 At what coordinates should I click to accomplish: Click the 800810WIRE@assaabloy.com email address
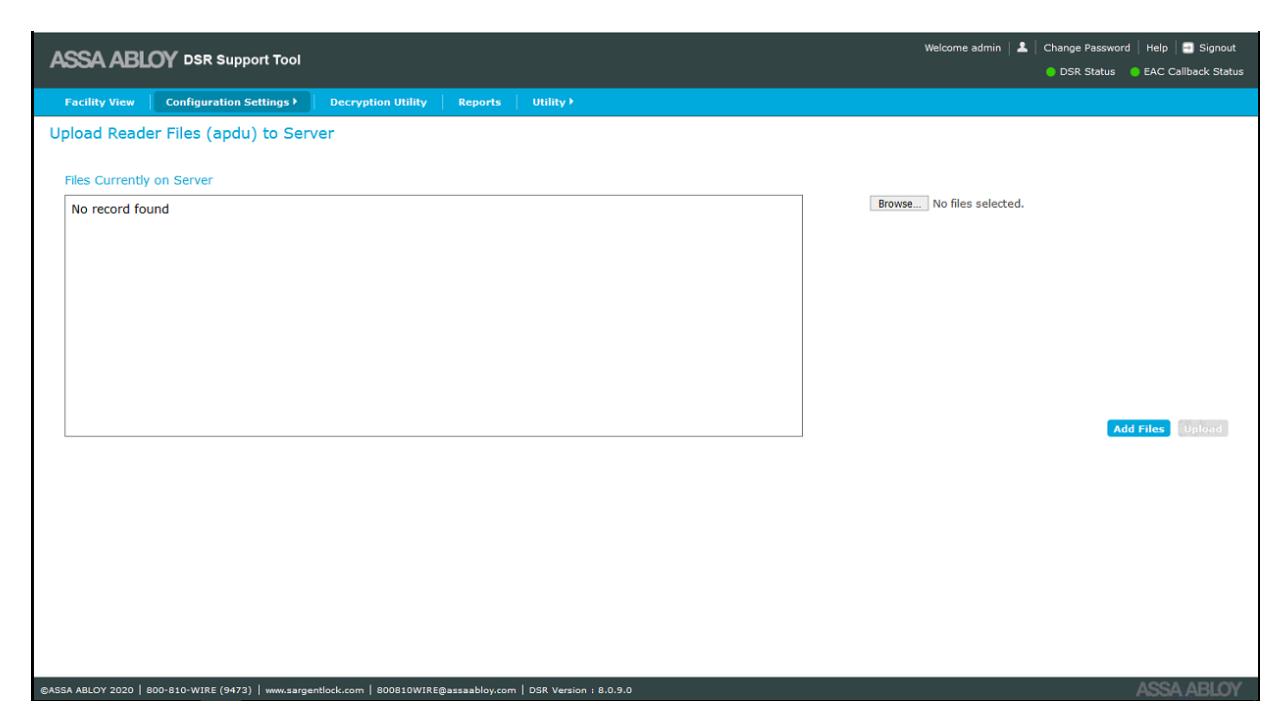pyautogui.click(x=445, y=691)
